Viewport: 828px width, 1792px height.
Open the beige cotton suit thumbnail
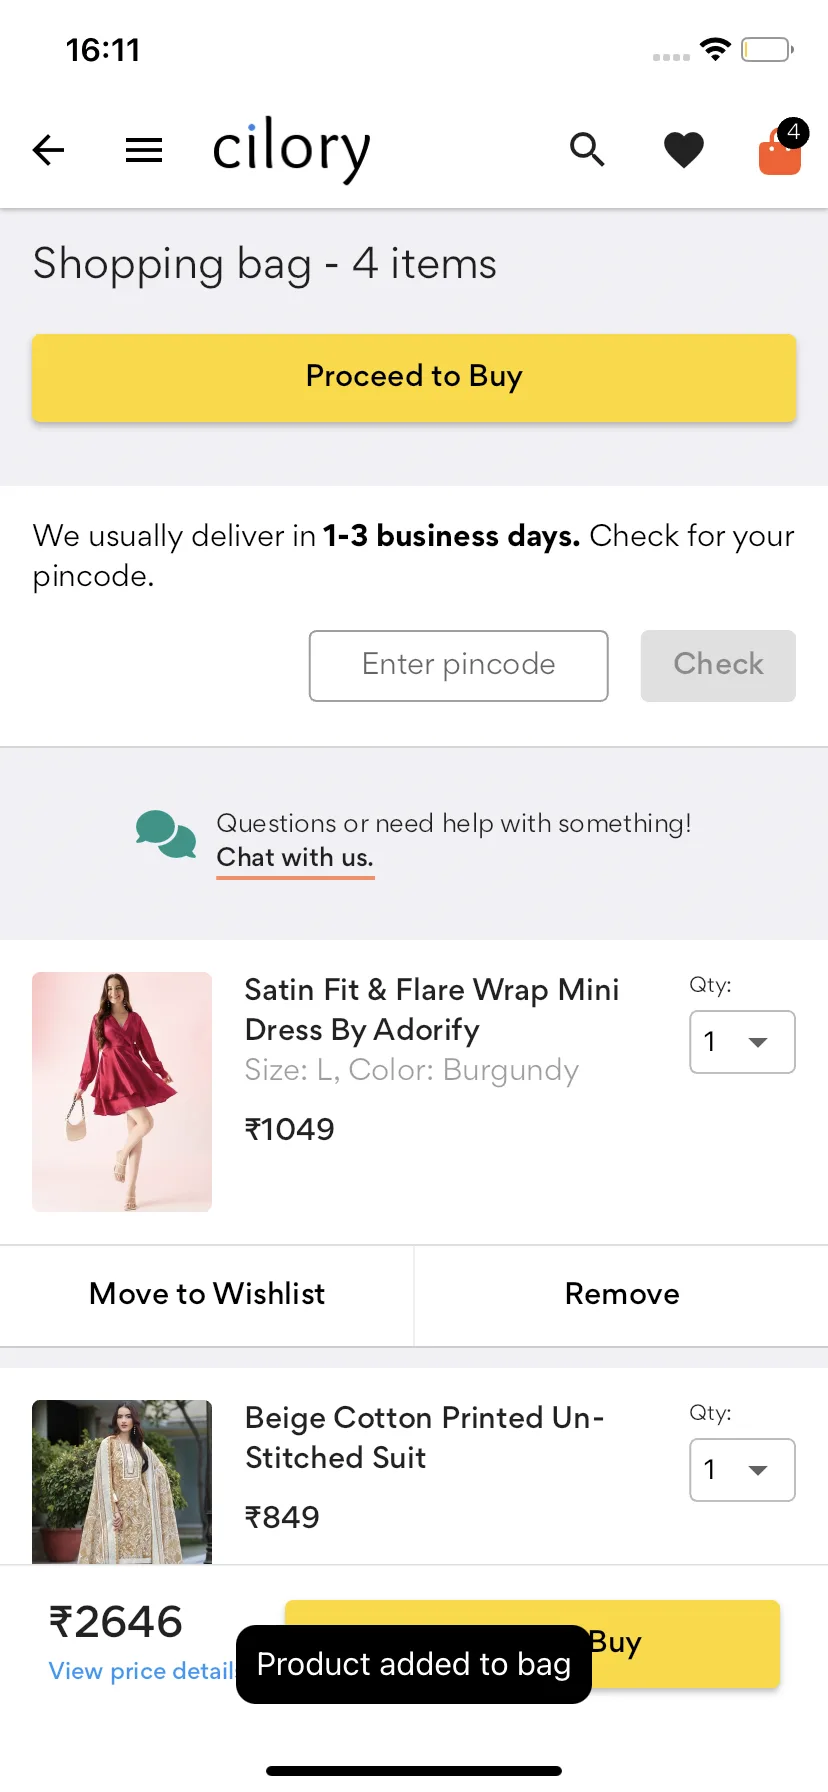pos(122,1481)
